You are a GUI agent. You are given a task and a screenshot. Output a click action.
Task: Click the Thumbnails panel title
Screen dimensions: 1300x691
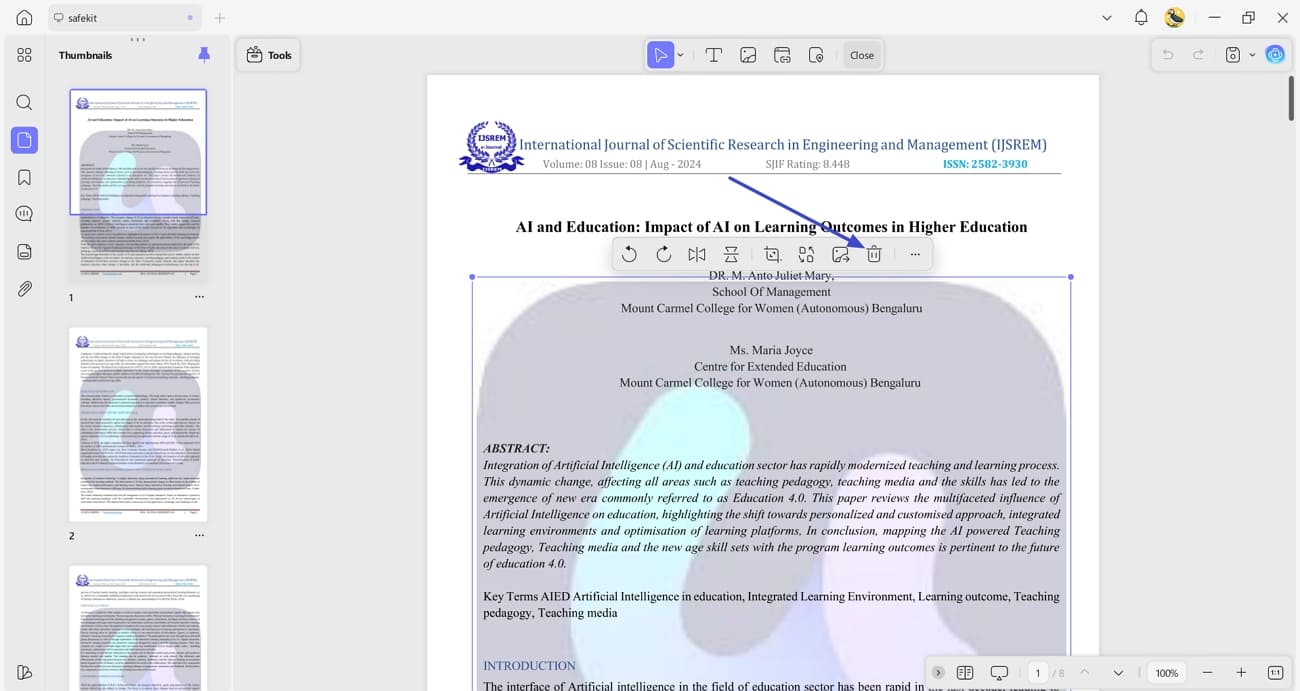click(85, 55)
